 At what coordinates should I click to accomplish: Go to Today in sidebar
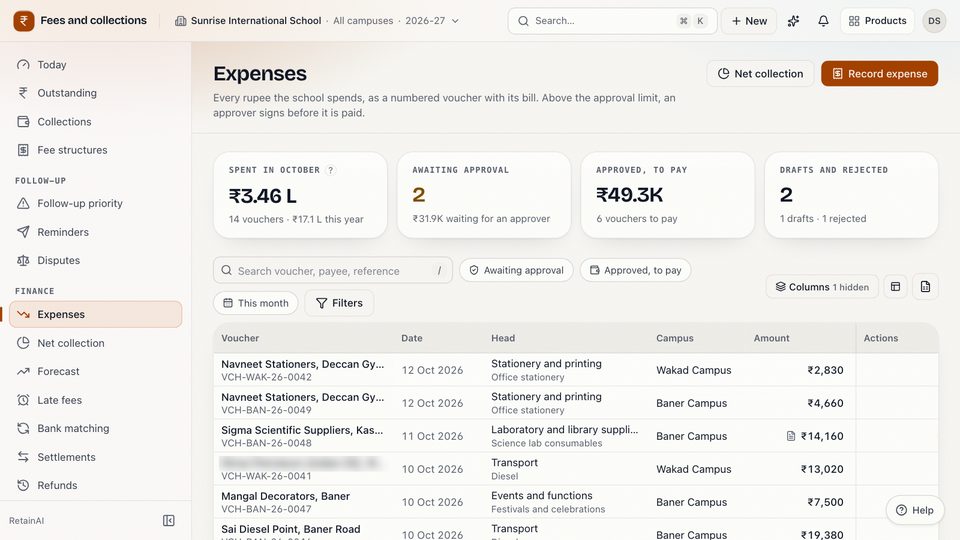[96, 65]
